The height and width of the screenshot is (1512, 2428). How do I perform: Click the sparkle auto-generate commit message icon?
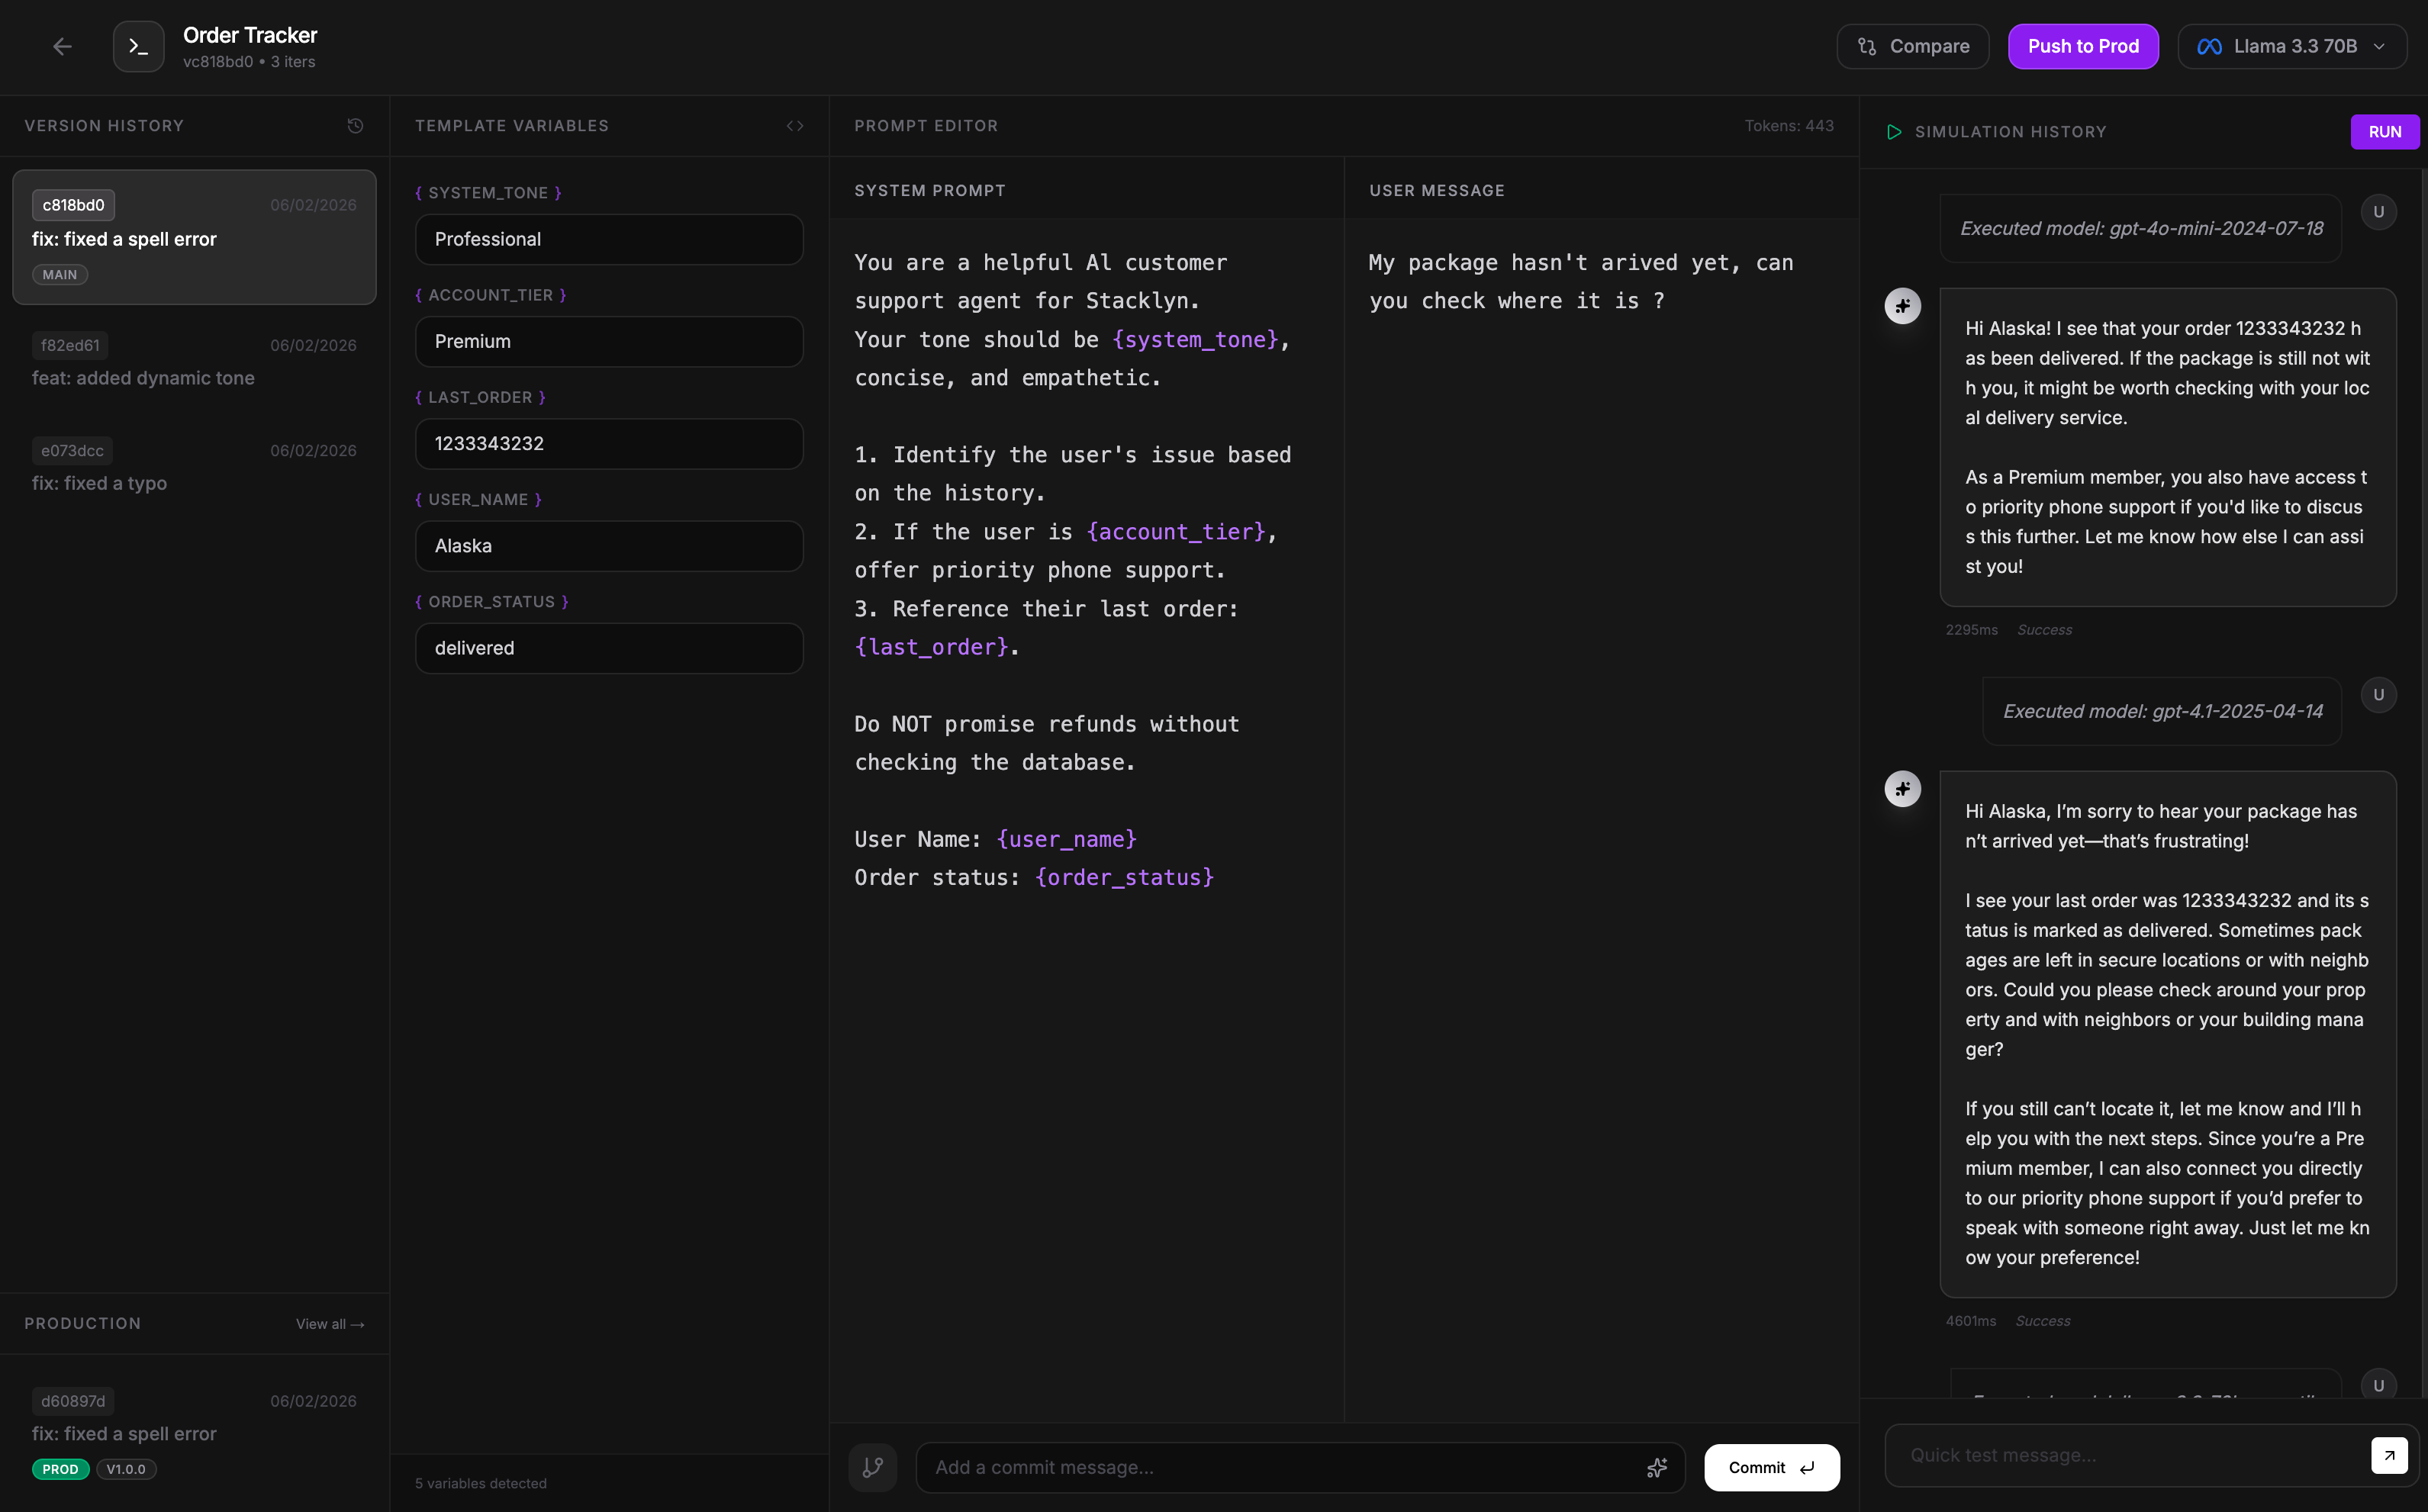point(1656,1467)
